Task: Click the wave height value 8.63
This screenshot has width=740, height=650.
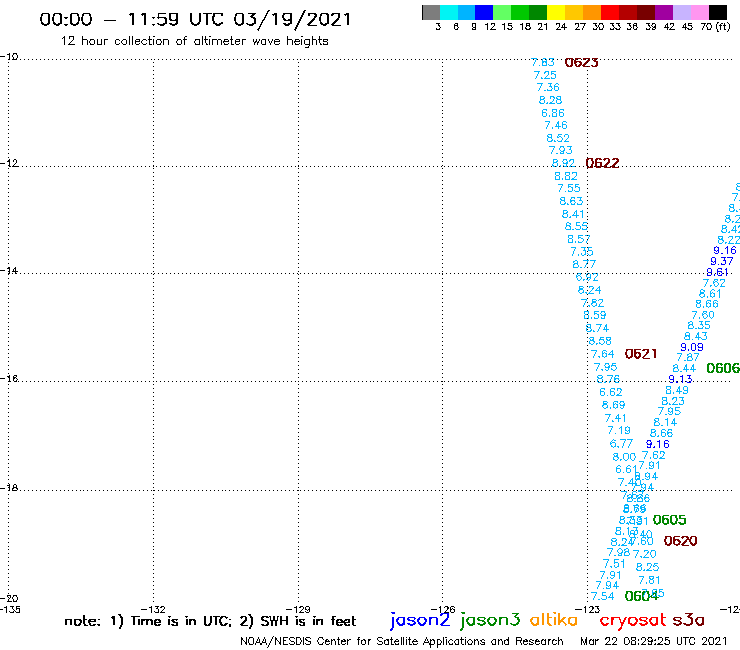Action: click(x=571, y=202)
